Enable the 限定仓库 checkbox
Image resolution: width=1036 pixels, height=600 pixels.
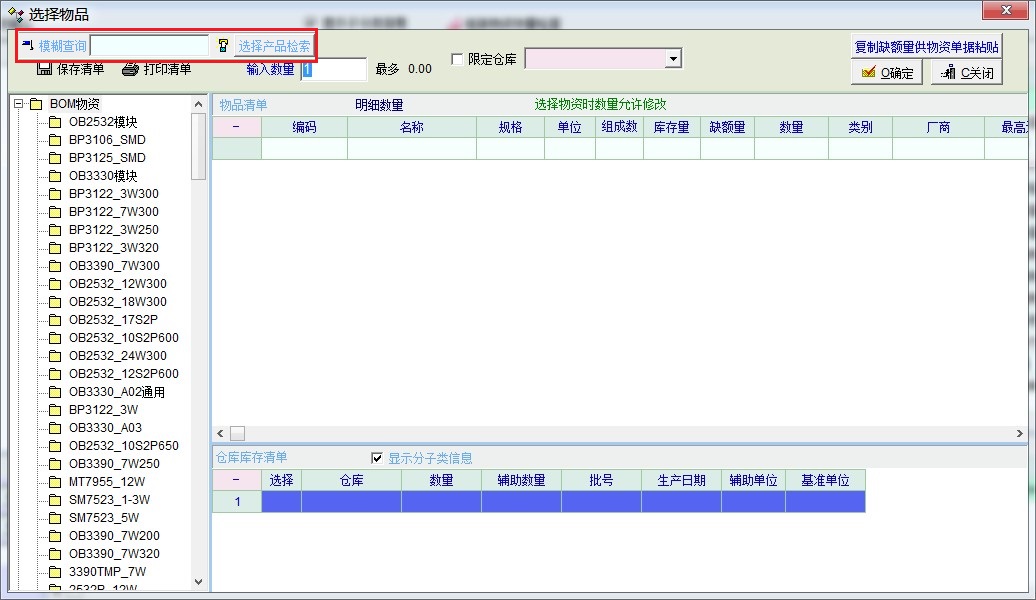click(x=458, y=59)
